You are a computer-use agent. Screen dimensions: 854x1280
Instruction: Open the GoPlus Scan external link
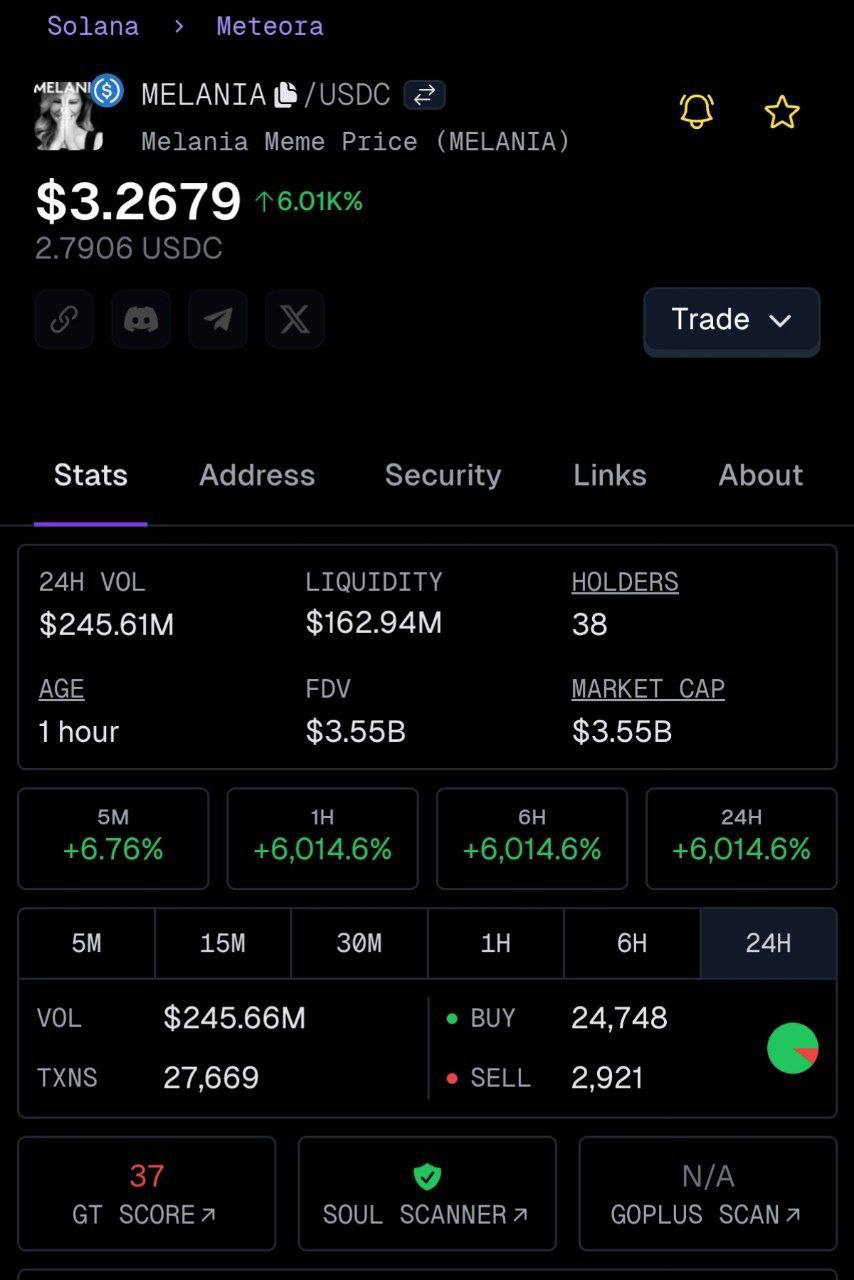707,1214
